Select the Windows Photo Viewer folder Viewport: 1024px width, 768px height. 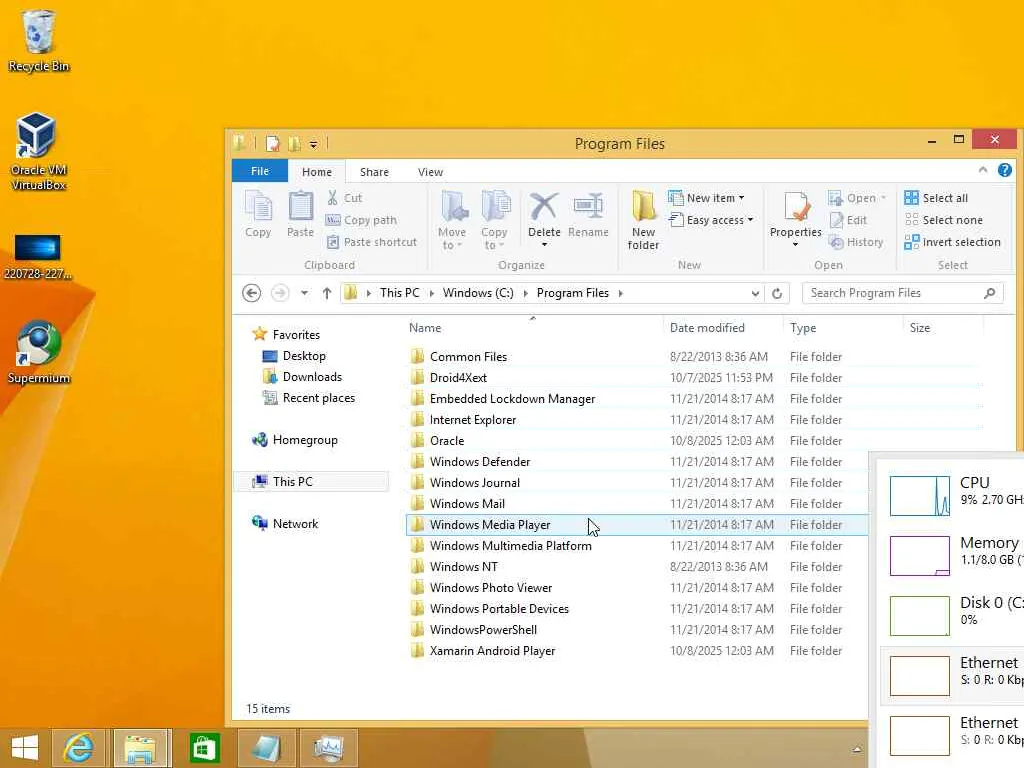[490, 588]
